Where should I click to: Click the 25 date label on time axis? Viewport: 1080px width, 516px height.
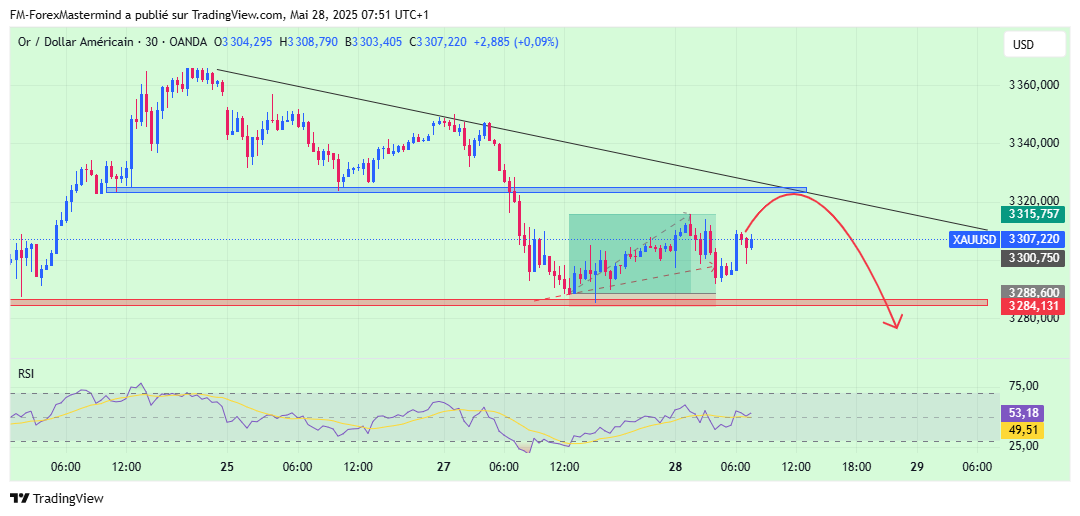(227, 466)
